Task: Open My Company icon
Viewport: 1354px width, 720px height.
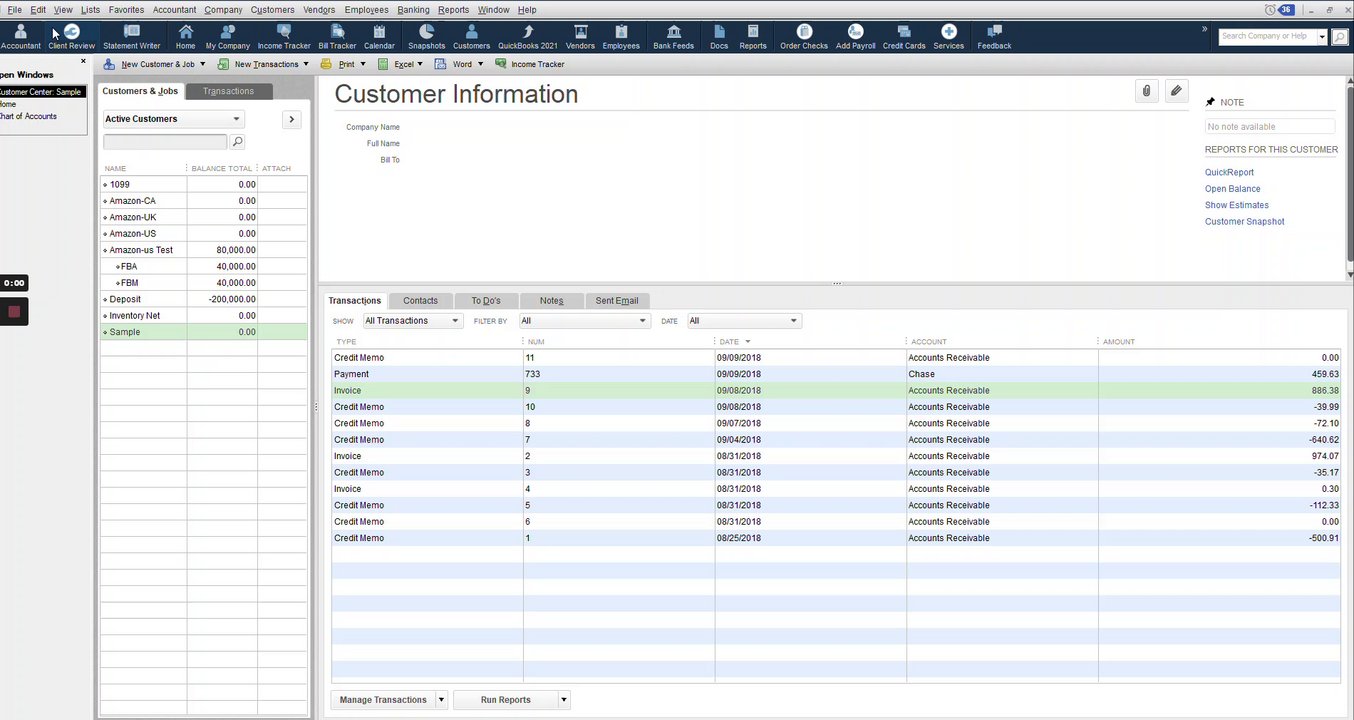Action: [x=228, y=37]
